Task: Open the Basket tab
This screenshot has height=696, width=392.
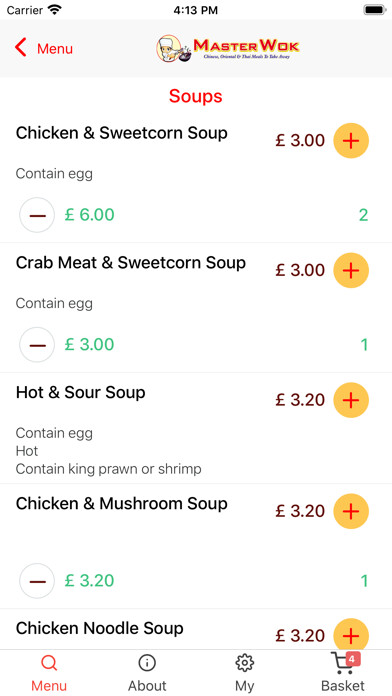Action: pos(343,672)
